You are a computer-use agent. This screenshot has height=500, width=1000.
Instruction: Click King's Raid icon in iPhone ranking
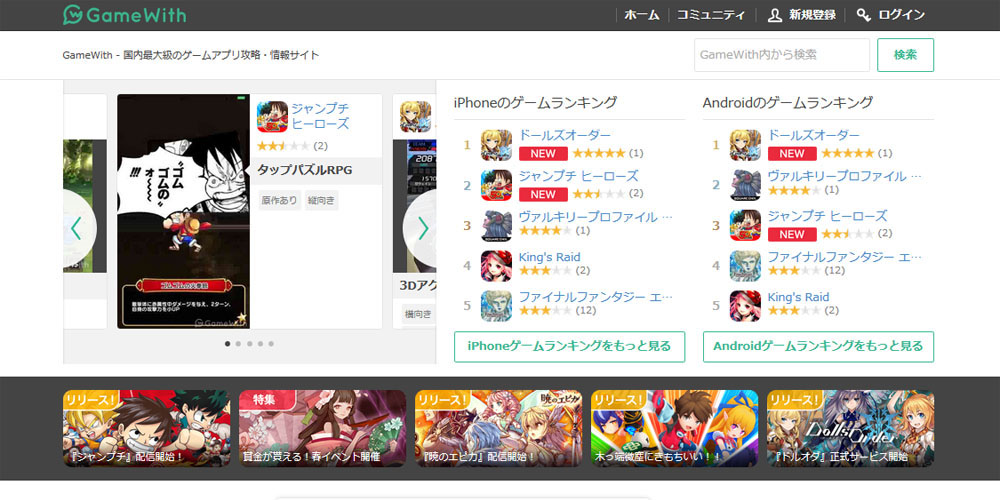496,266
